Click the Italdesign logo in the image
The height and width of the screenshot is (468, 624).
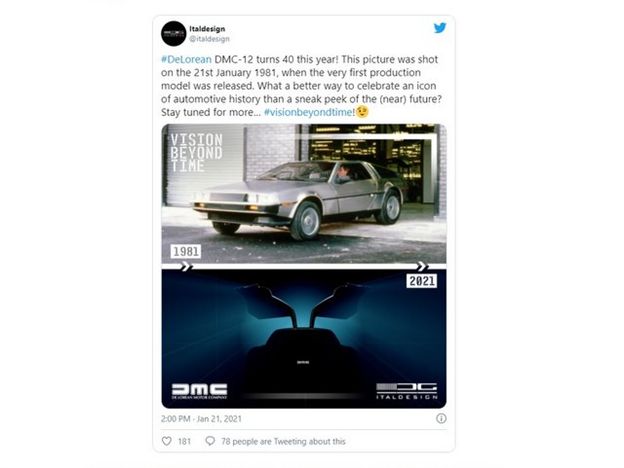pyautogui.click(x=407, y=391)
